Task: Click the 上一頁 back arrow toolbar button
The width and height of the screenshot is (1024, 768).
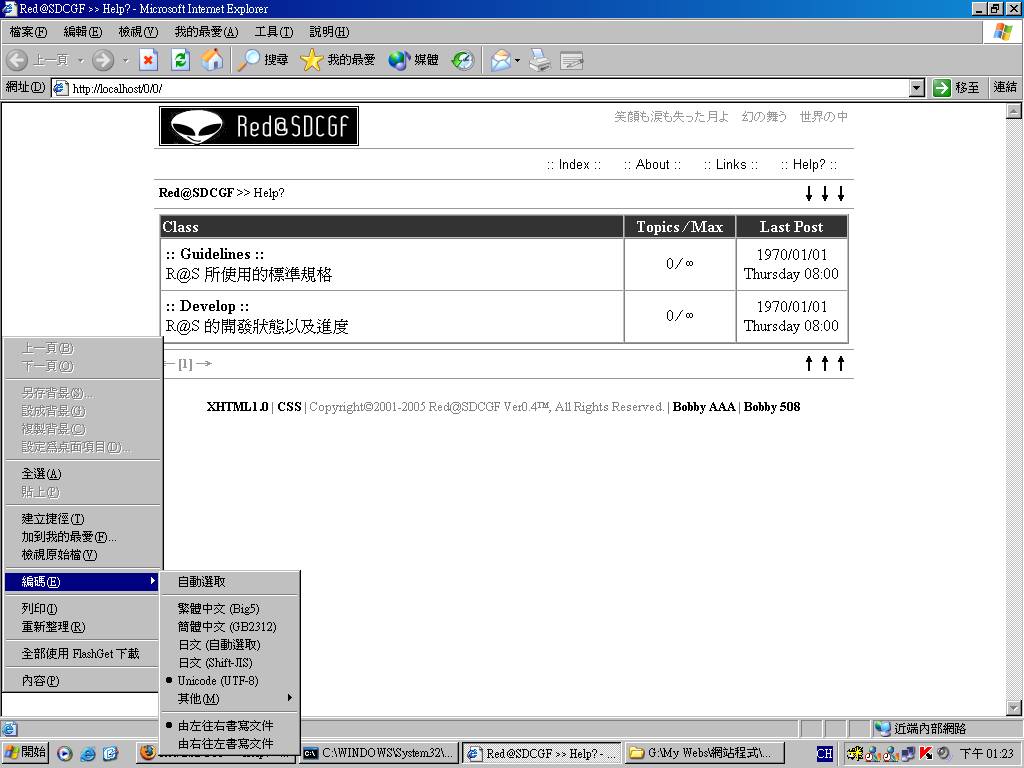Action: coord(38,60)
